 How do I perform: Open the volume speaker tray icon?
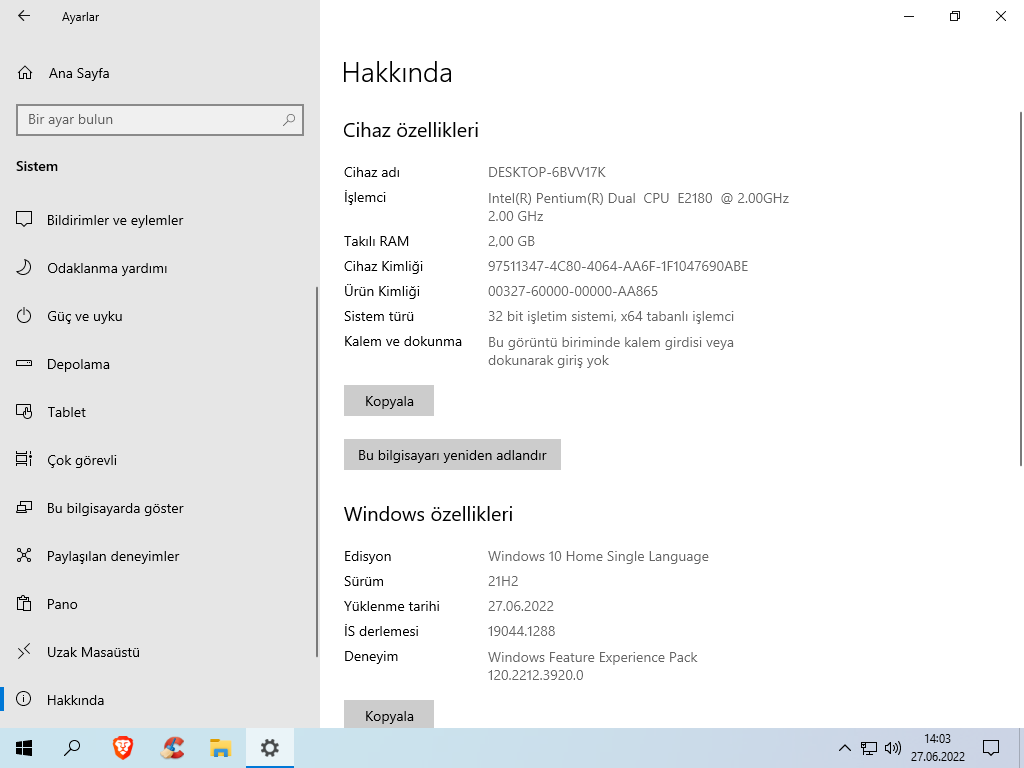click(x=893, y=748)
